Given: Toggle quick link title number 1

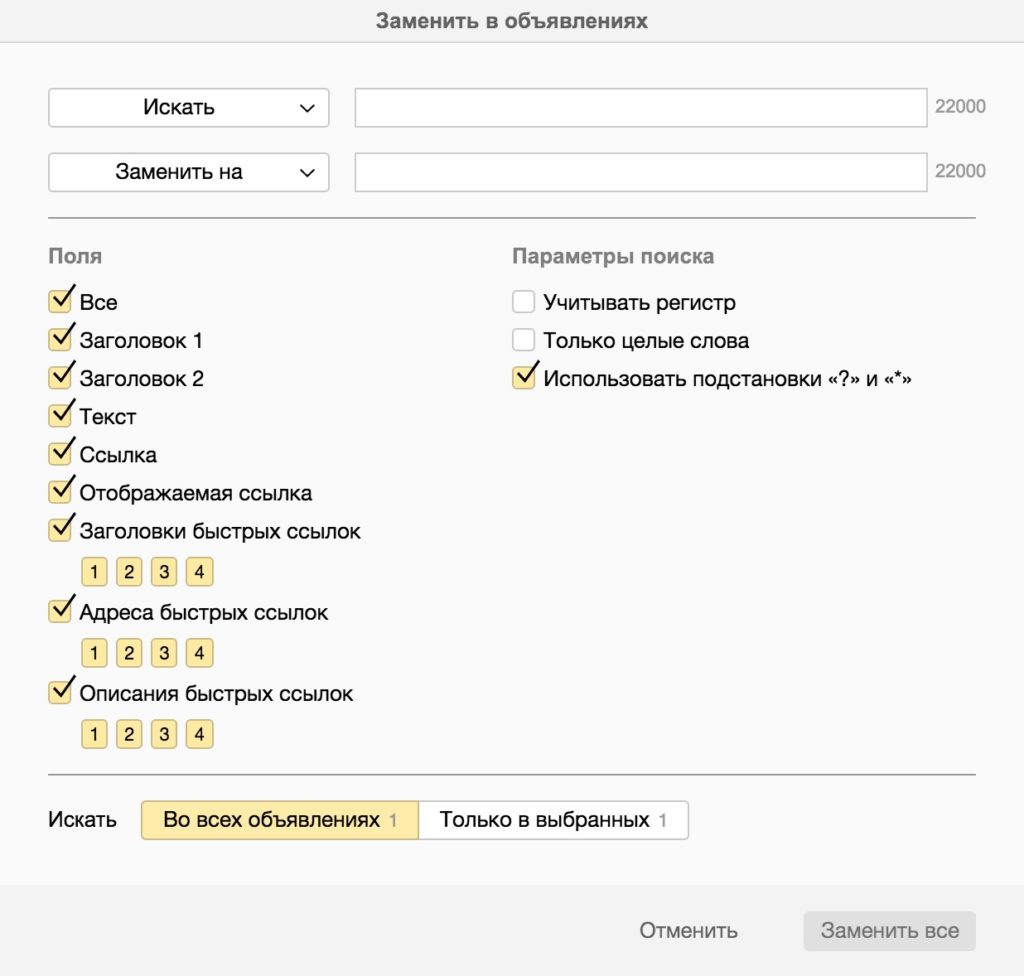Looking at the screenshot, I should tap(94, 573).
